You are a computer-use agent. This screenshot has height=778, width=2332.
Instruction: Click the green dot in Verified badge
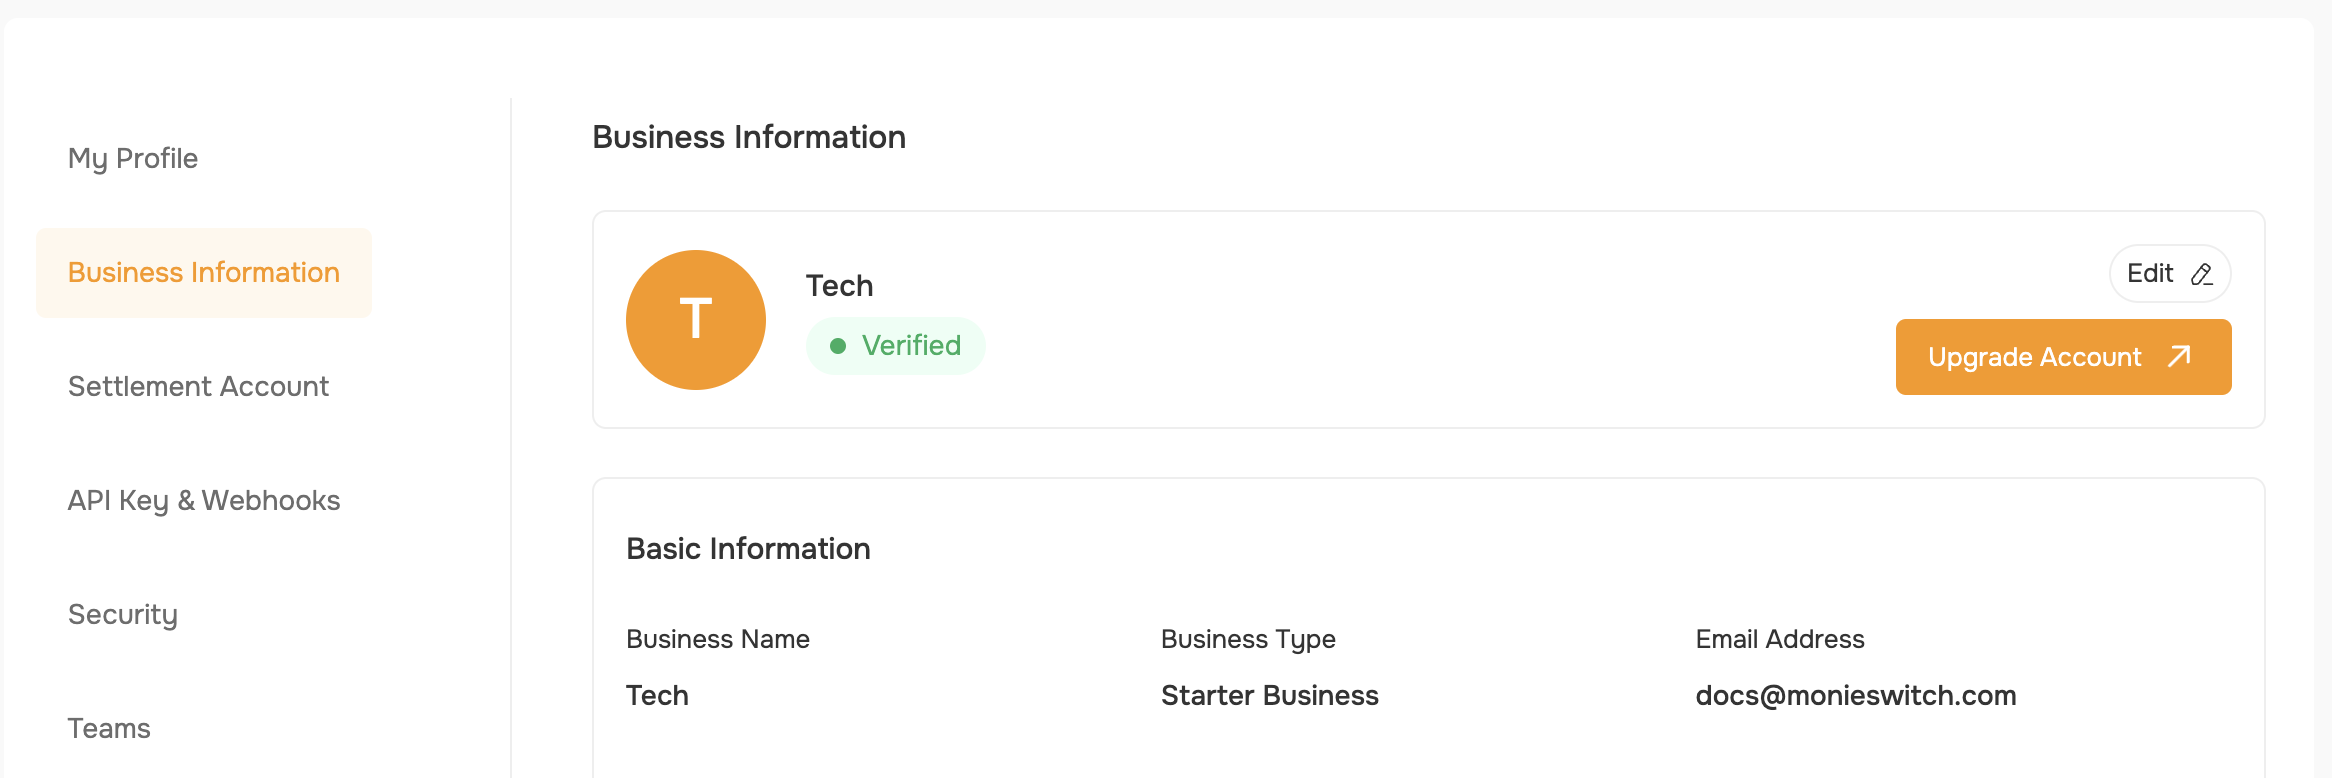(x=838, y=346)
